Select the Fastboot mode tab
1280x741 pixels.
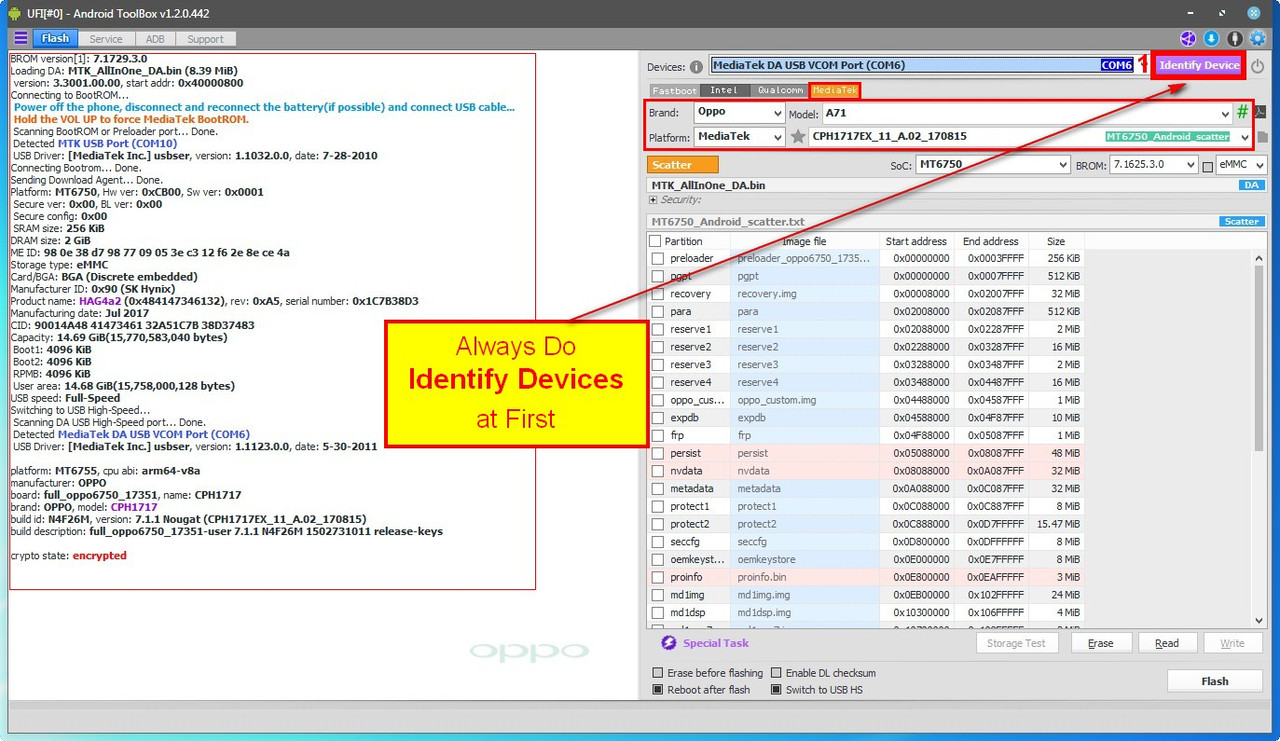pos(675,90)
